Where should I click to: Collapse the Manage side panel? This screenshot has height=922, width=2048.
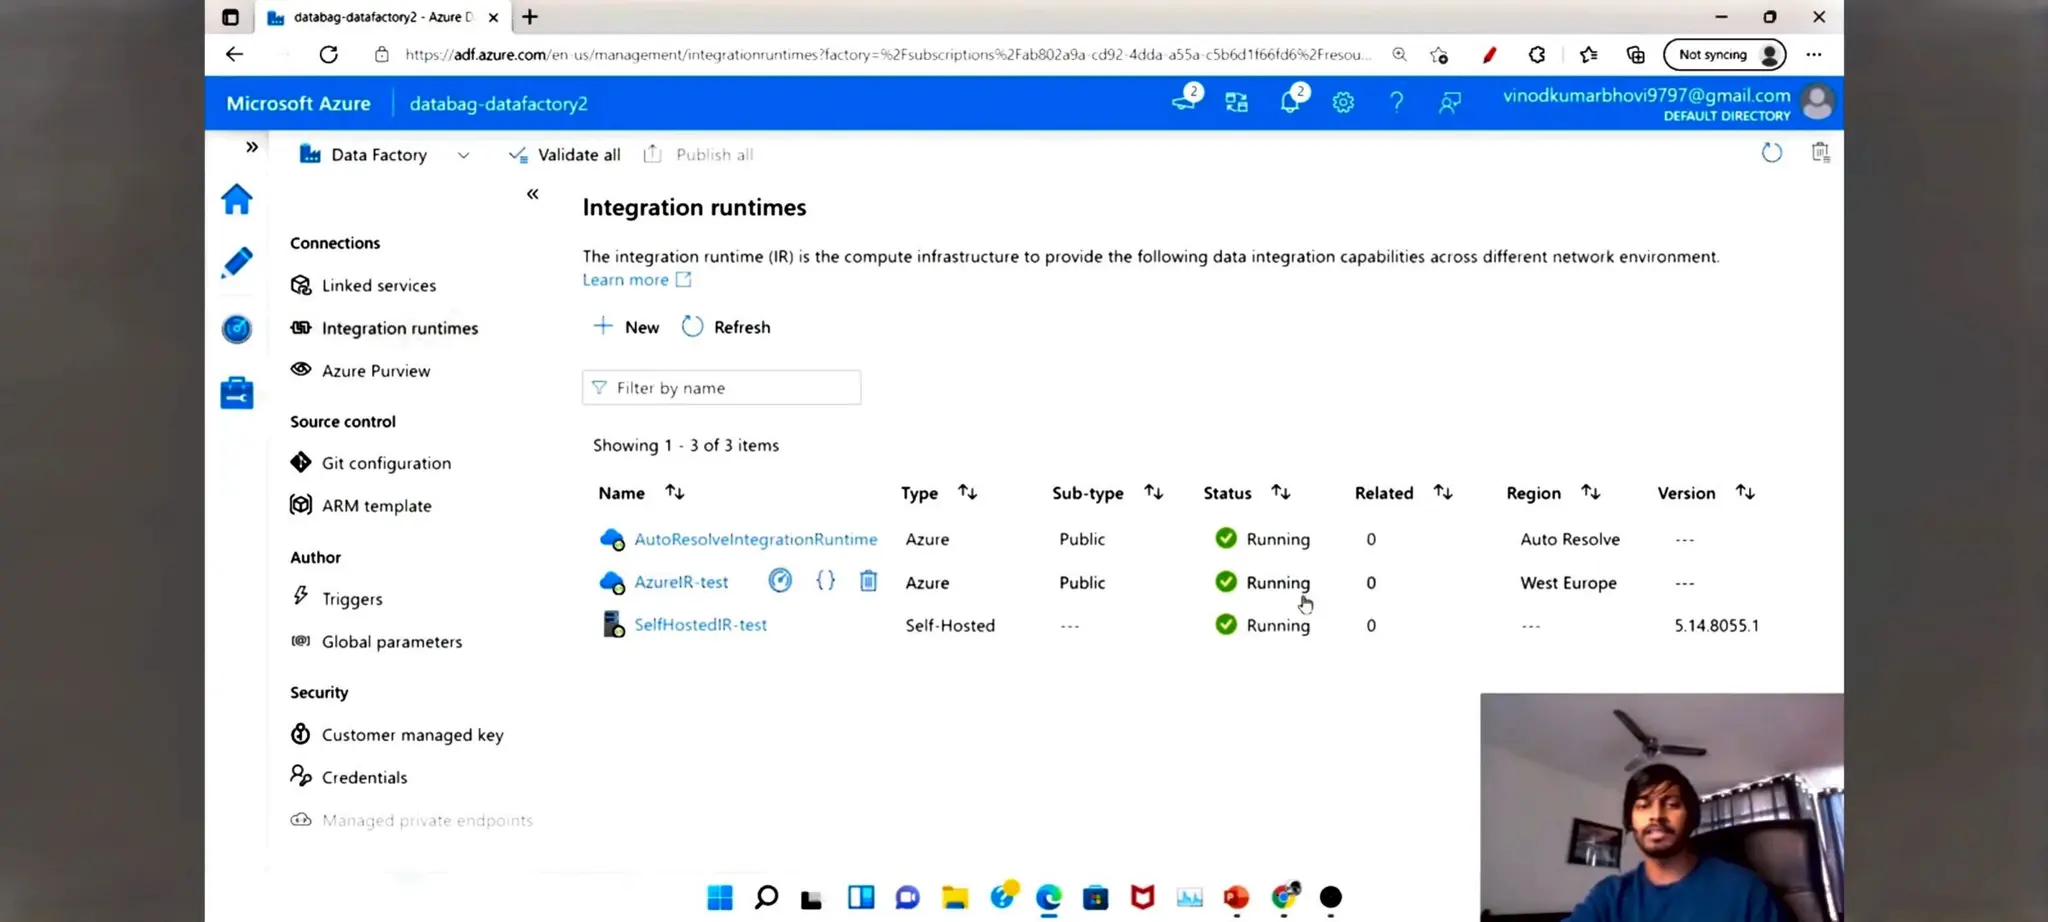pos(533,194)
